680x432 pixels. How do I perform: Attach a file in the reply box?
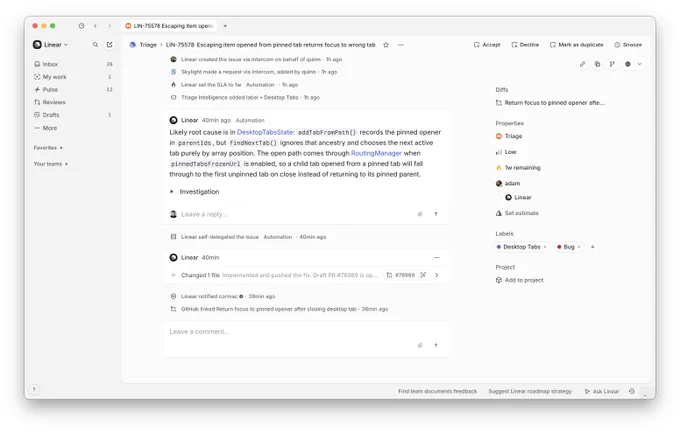(x=420, y=214)
